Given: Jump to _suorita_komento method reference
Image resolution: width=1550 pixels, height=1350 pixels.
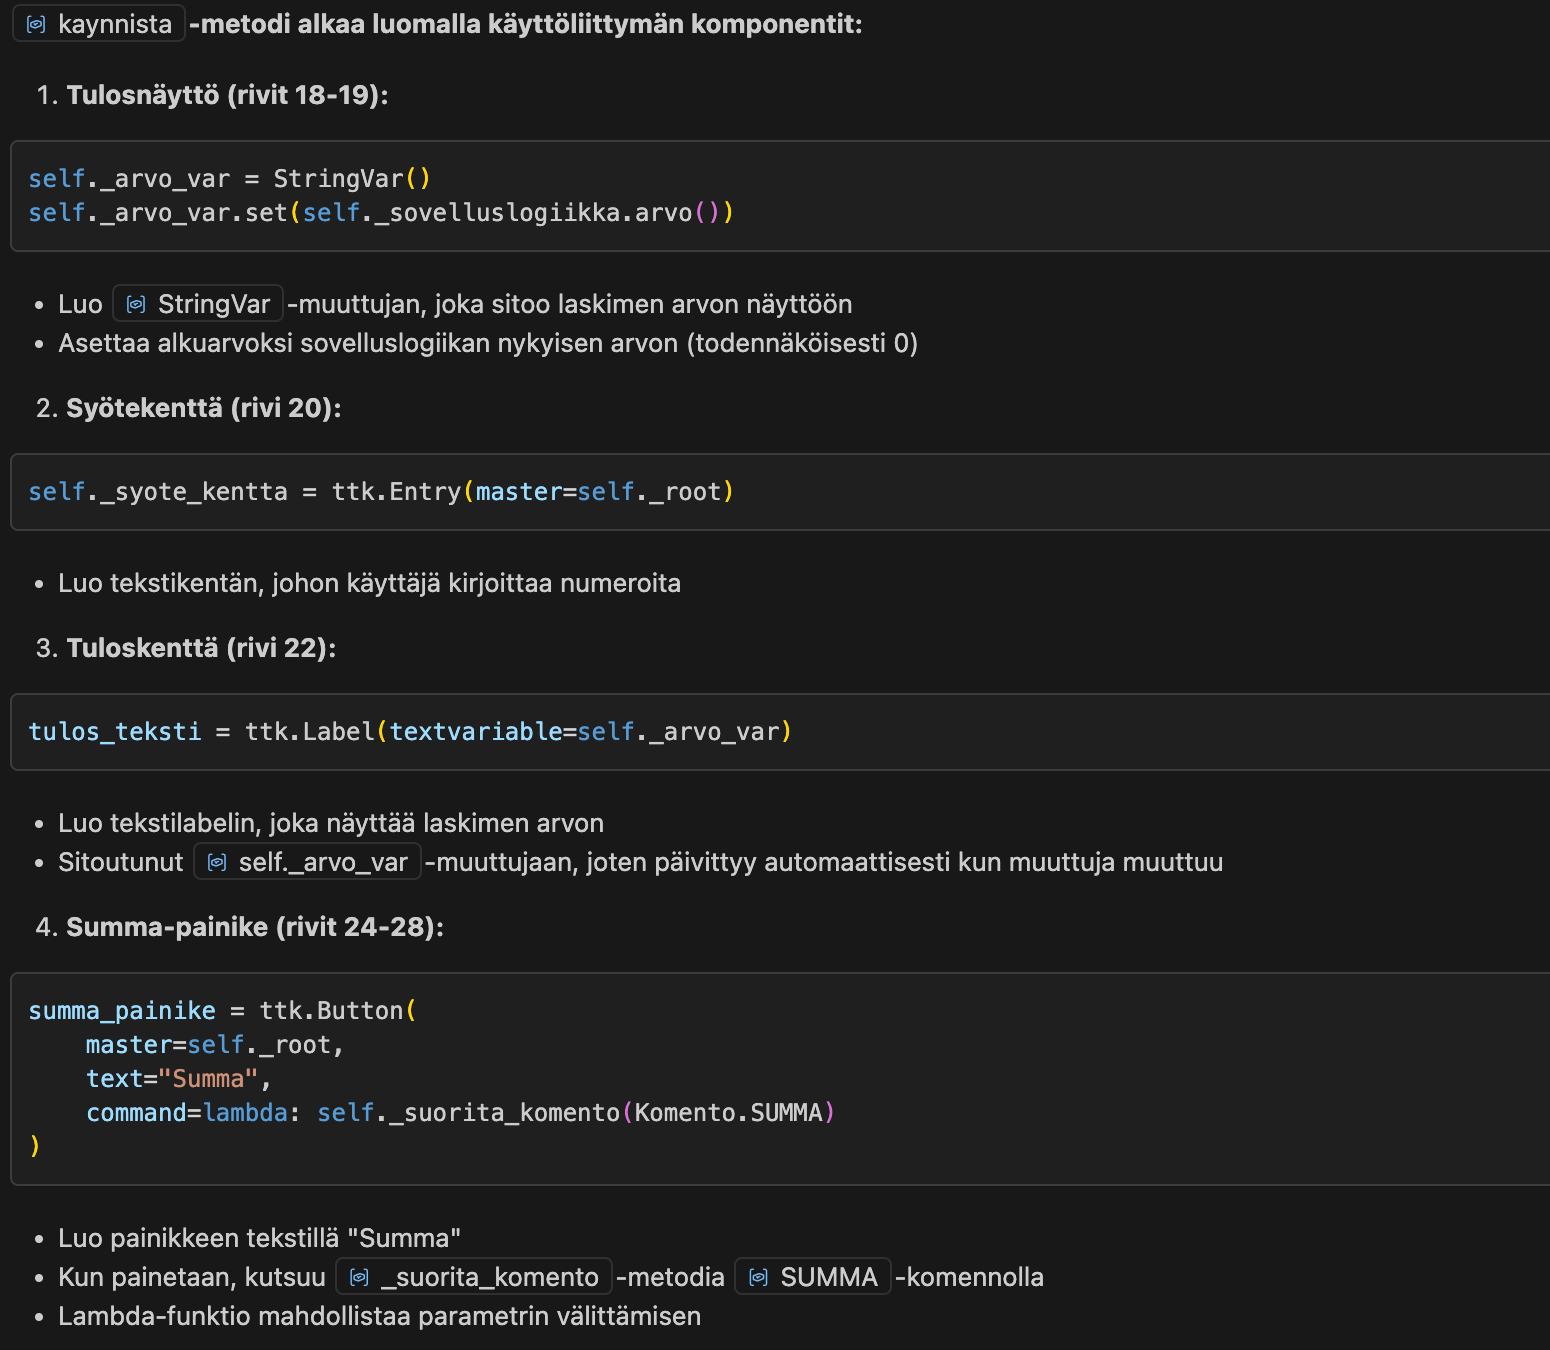Looking at the screenshot, I should pyautogui.click(x=489, y=1277).
